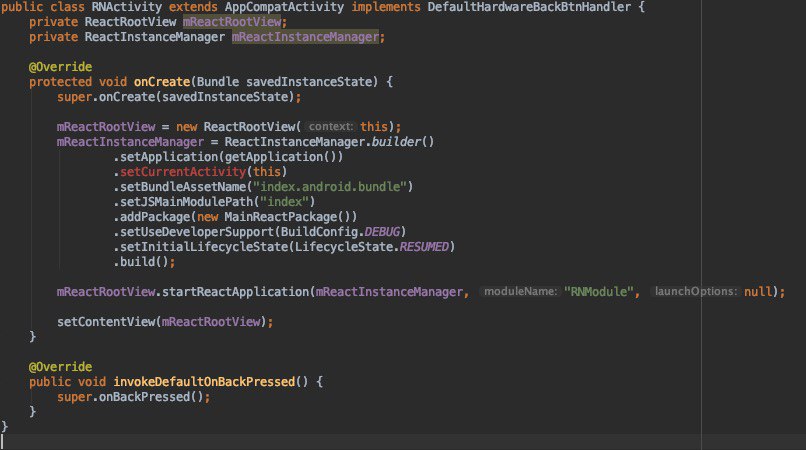Click mReactRootView inside setContentView

click(211, 322)
